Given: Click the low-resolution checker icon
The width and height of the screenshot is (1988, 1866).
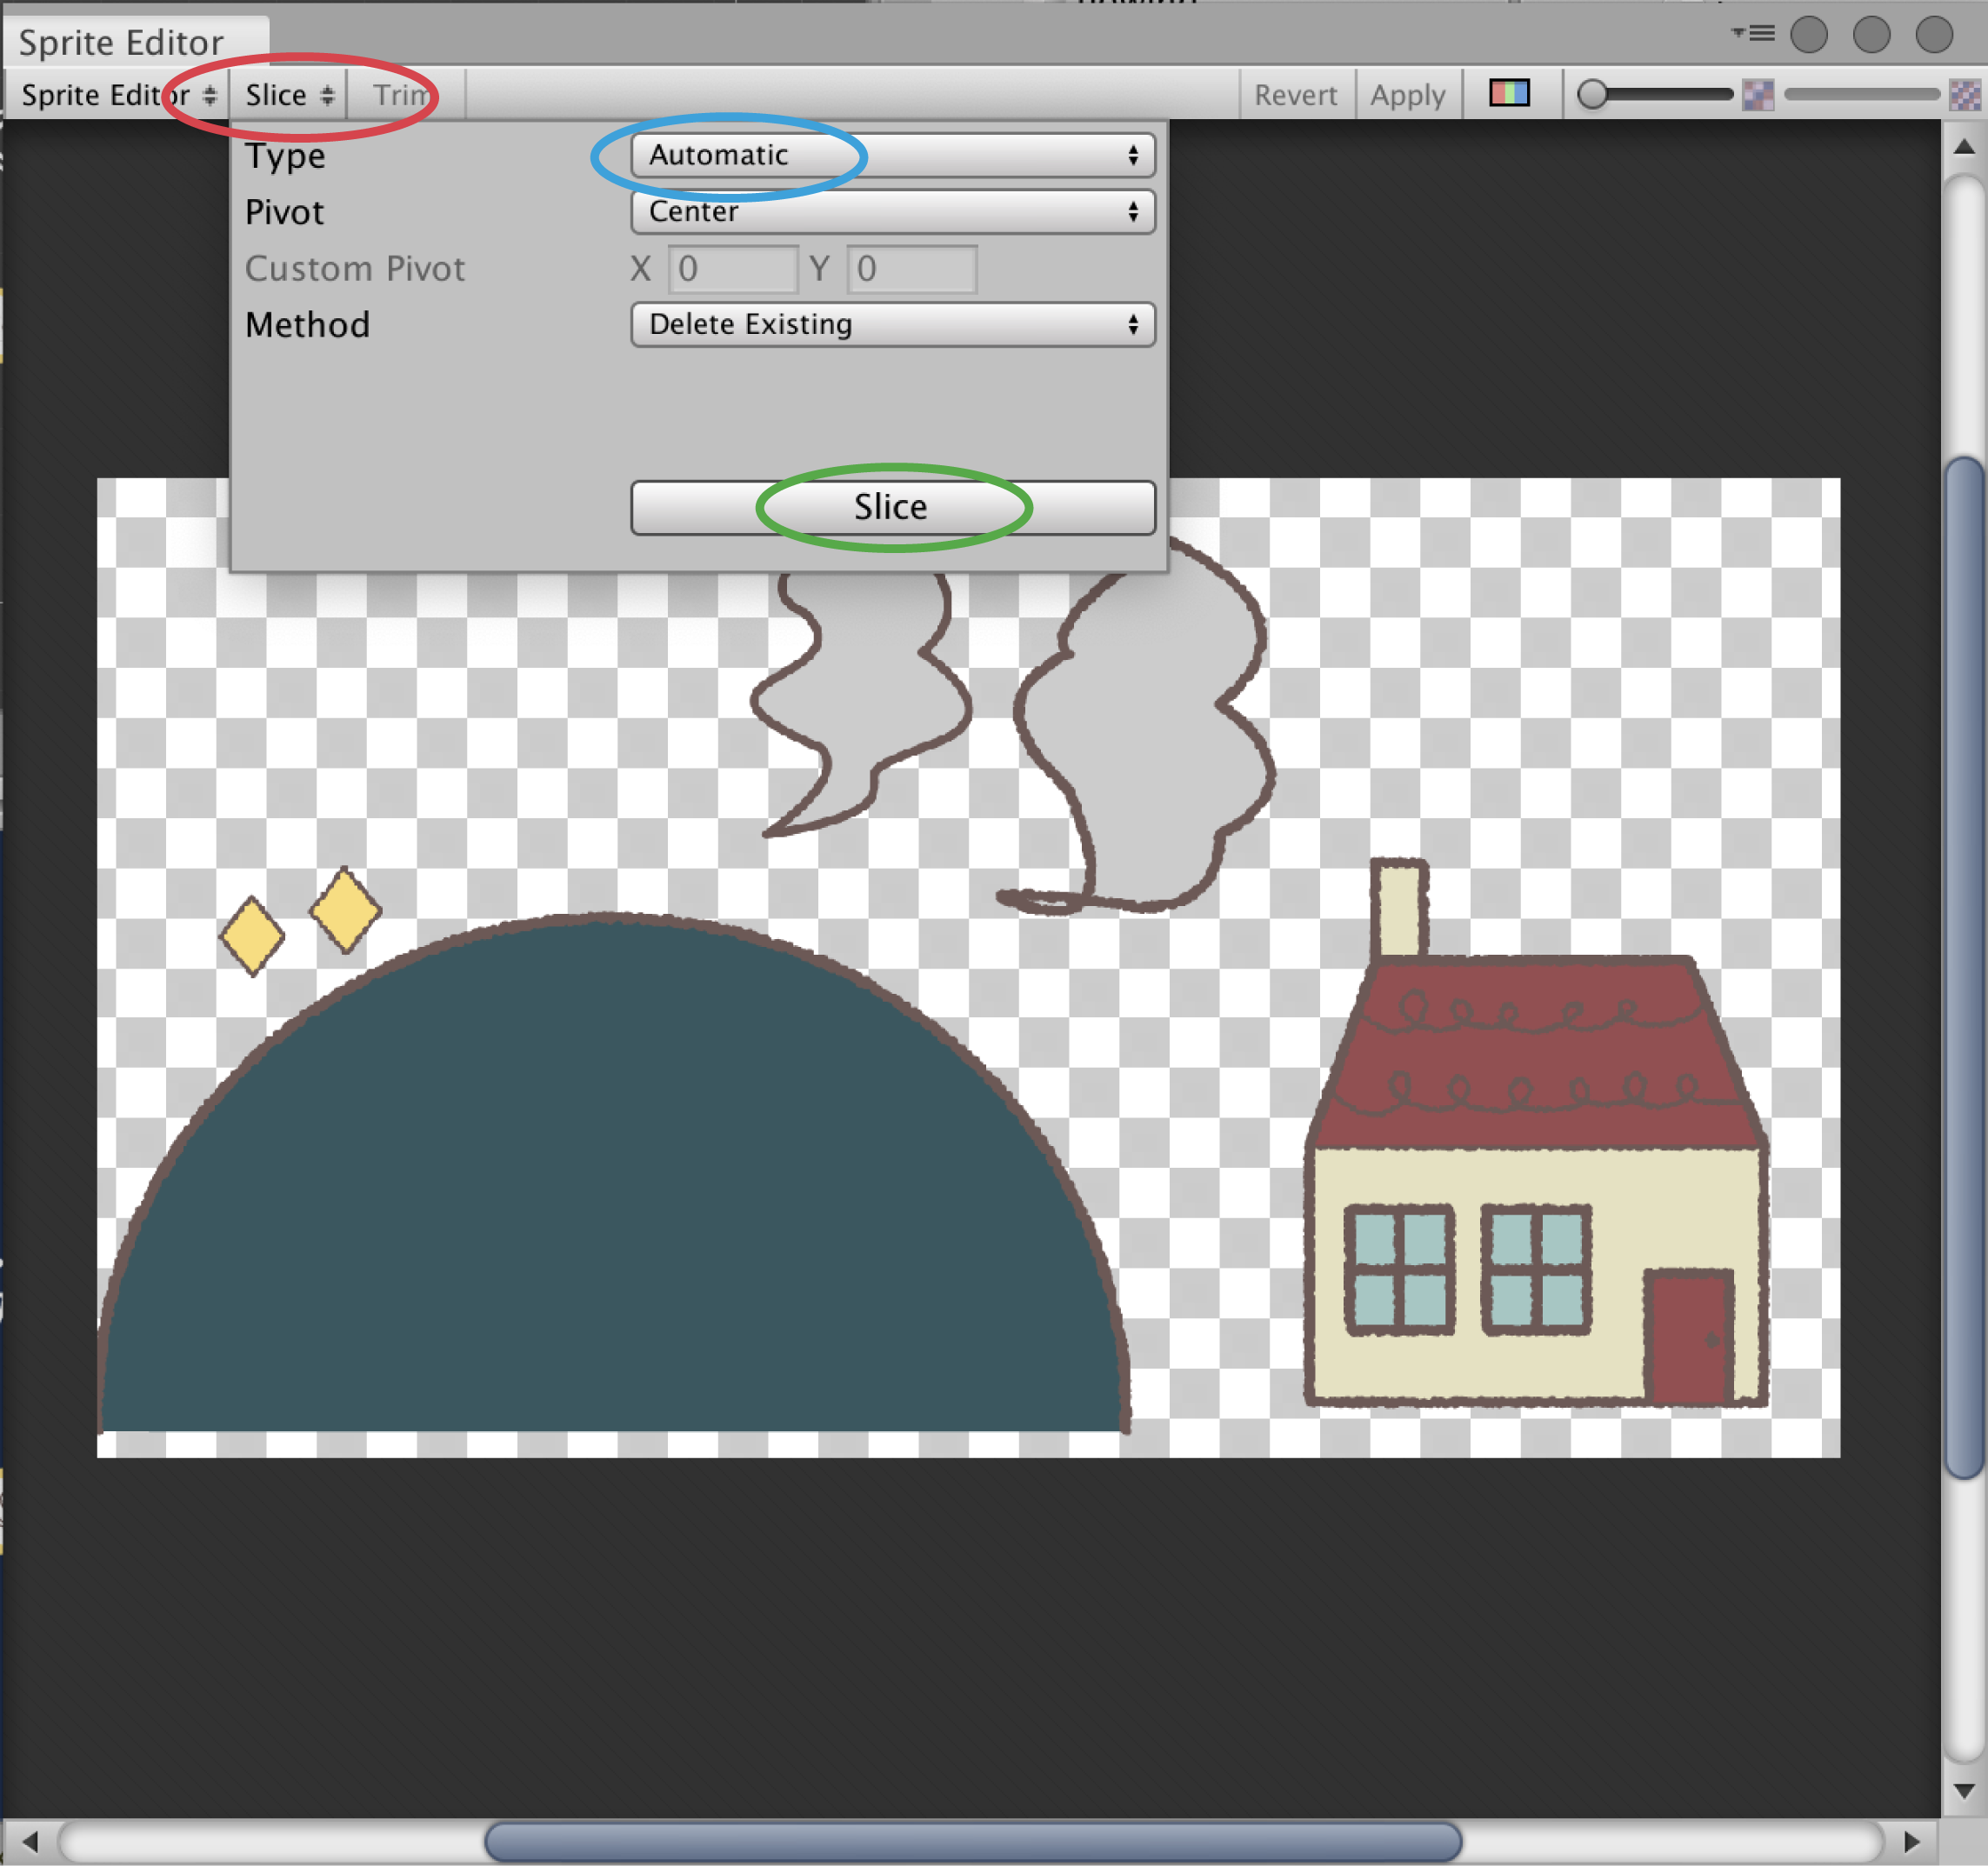Looking at the screenshot, I should [1757, 95].
